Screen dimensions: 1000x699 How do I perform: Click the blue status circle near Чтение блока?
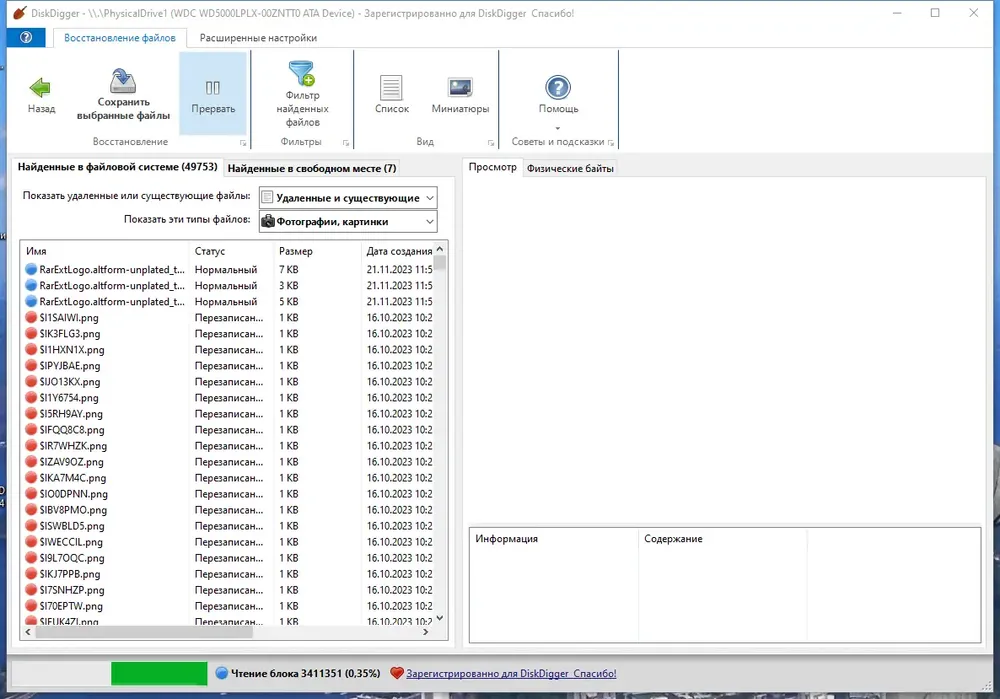(221, 673)
